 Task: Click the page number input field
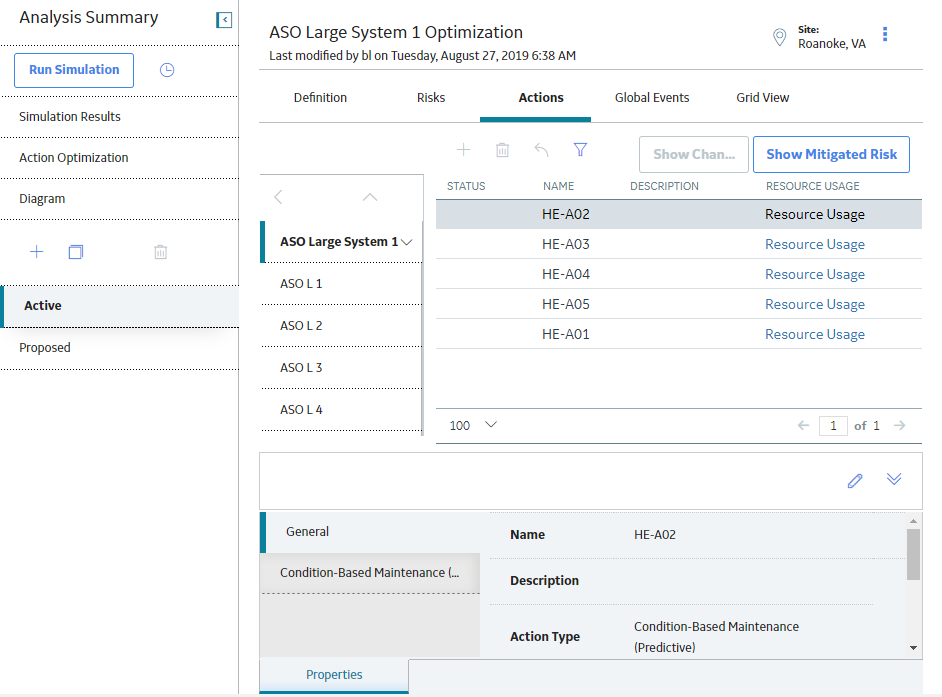coord(833,426)
